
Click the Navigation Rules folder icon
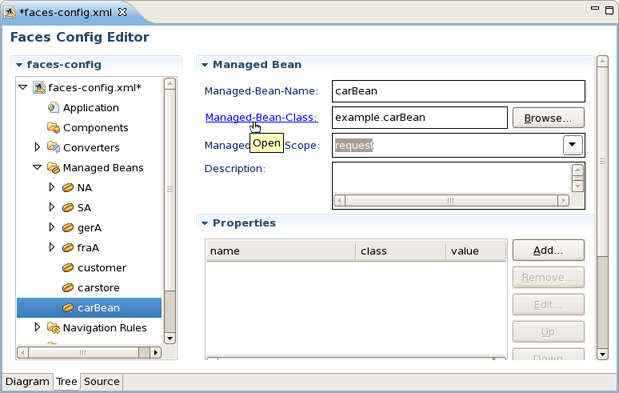pyautogui.click(x=53, y=328)
